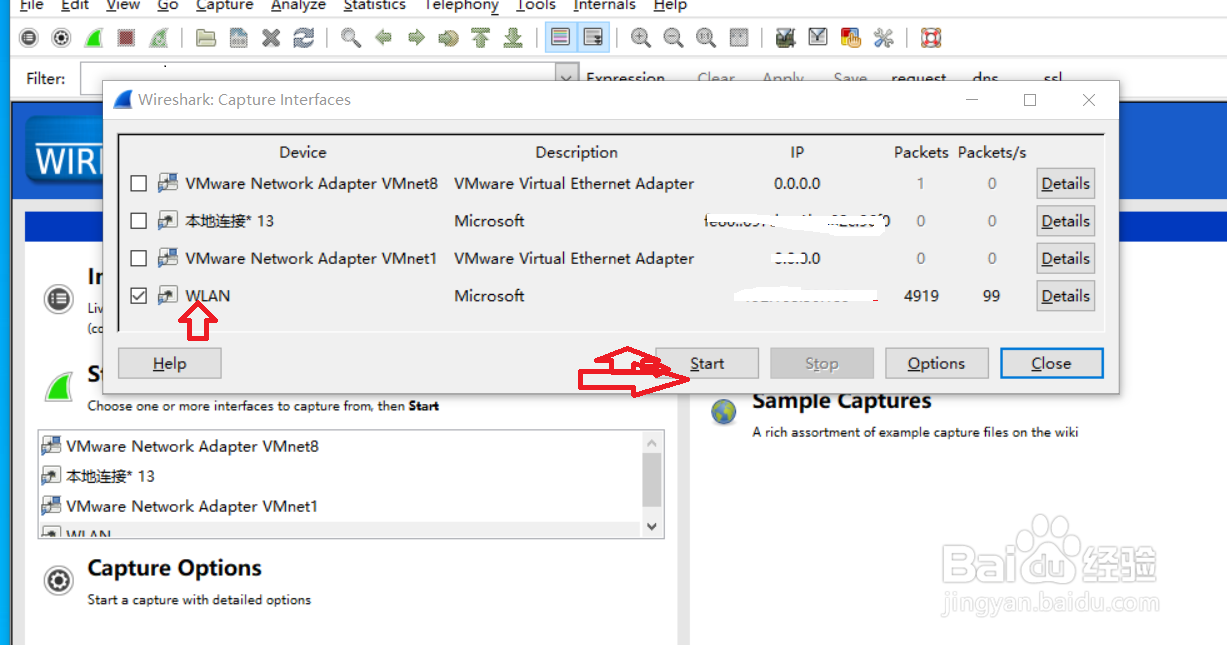Close the capture file with the X icon
The image size is (1227, 645).
pyautogui.click(x=271, y=38)
